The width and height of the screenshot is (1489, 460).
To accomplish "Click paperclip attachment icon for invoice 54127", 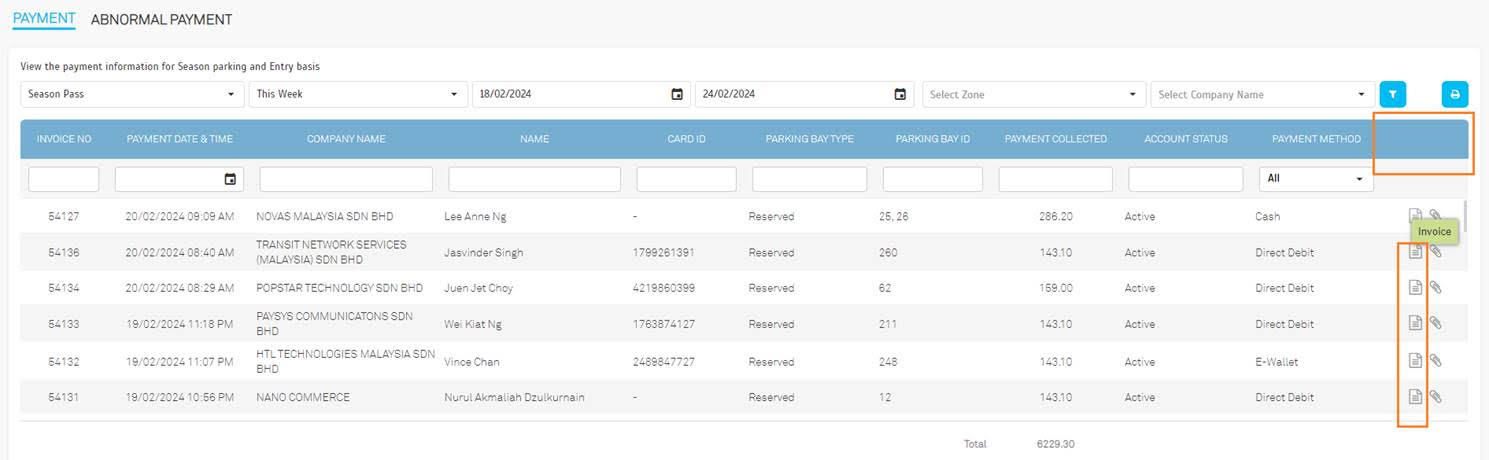I will pyautogui.click(x=1435, y=214).
